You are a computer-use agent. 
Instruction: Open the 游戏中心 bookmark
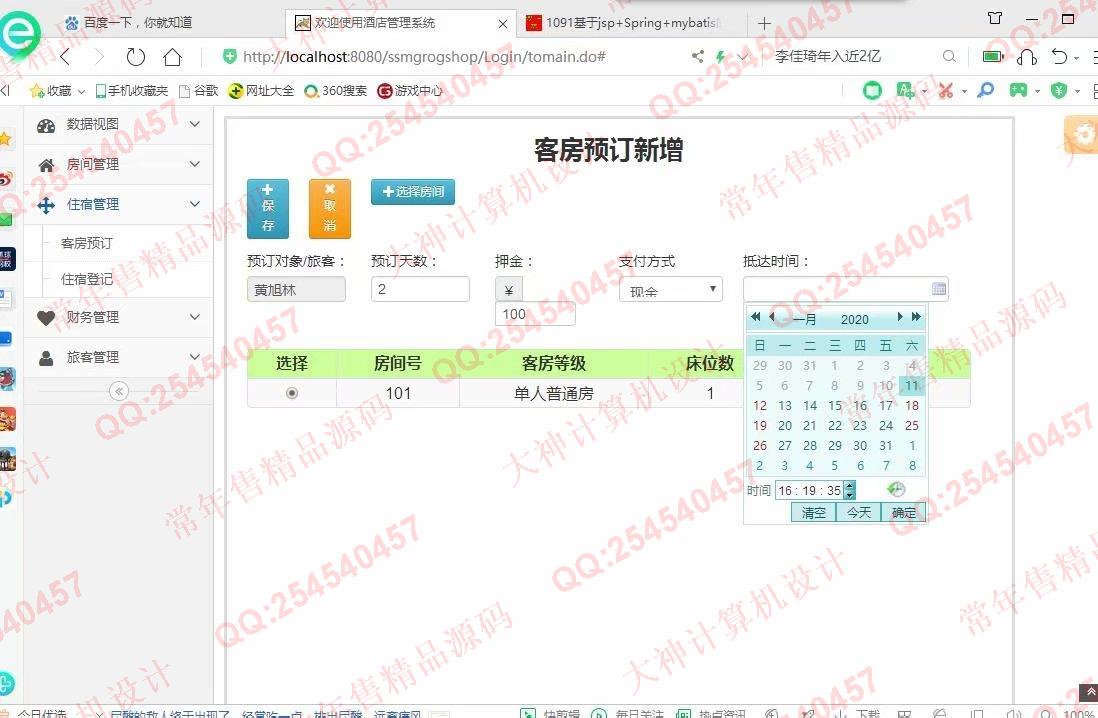pyautogui.click(x=410, y=91)
